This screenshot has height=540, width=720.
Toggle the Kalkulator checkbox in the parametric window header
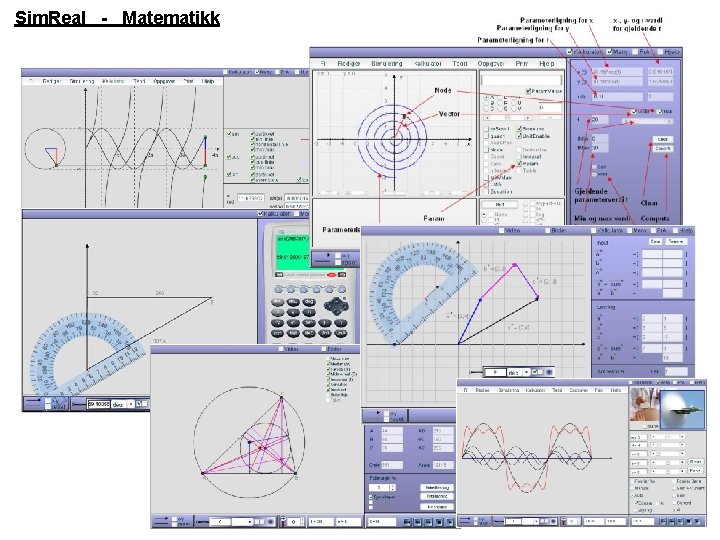[570, 52]
